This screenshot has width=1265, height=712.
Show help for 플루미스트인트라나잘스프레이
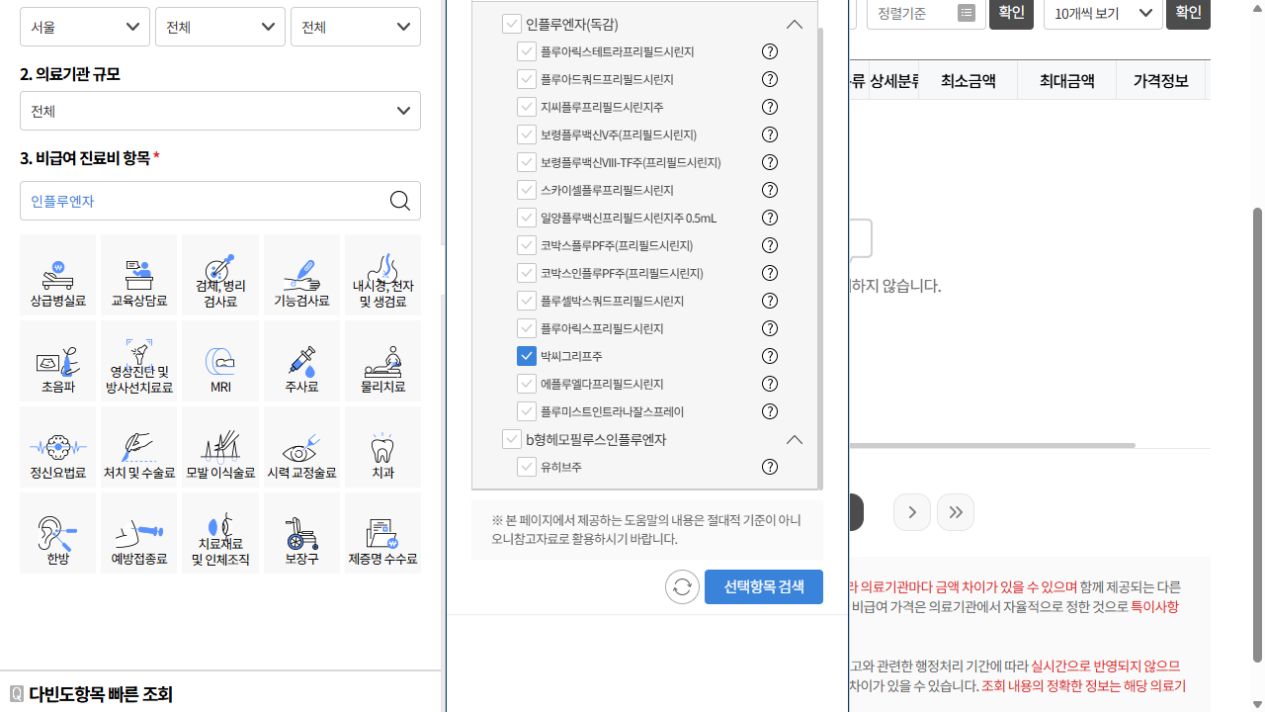pos(770,411)
